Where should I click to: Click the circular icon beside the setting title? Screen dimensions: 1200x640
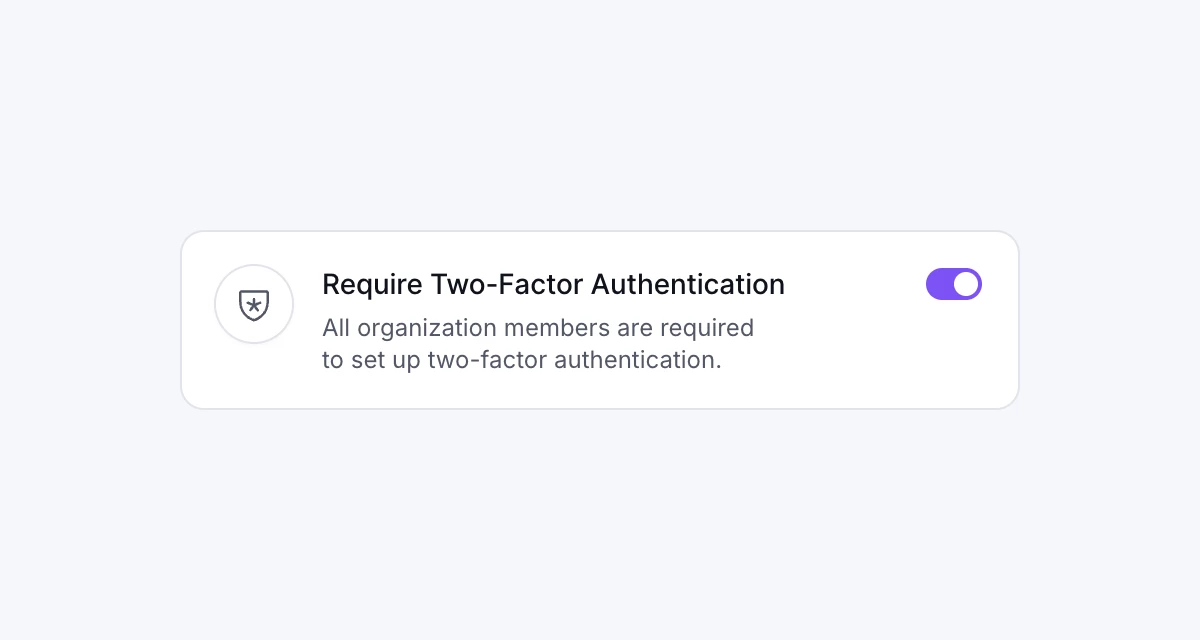(254, 304)
